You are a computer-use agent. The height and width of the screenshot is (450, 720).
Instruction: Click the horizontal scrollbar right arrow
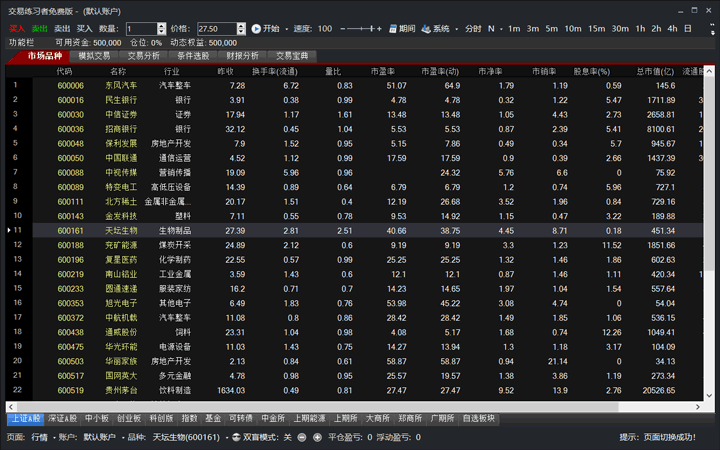(698, 407)
